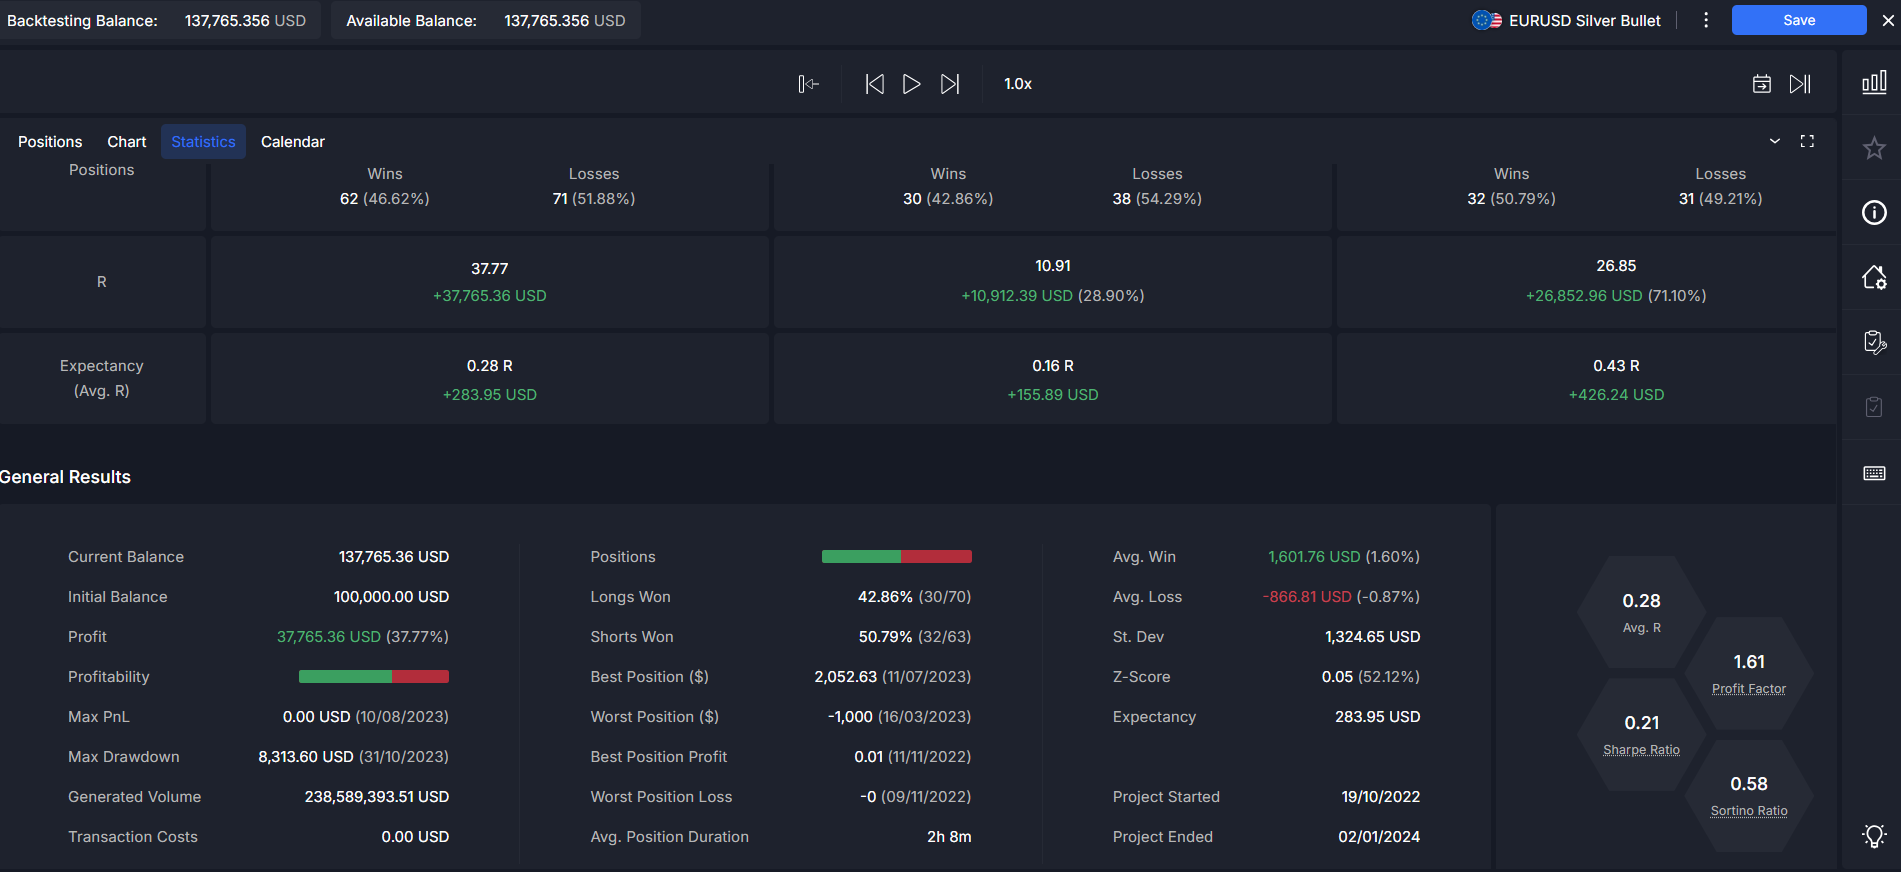Click the 38 (54.29%) losses value
Viewport: 1901px width, 872px height.
(1157, 199)
